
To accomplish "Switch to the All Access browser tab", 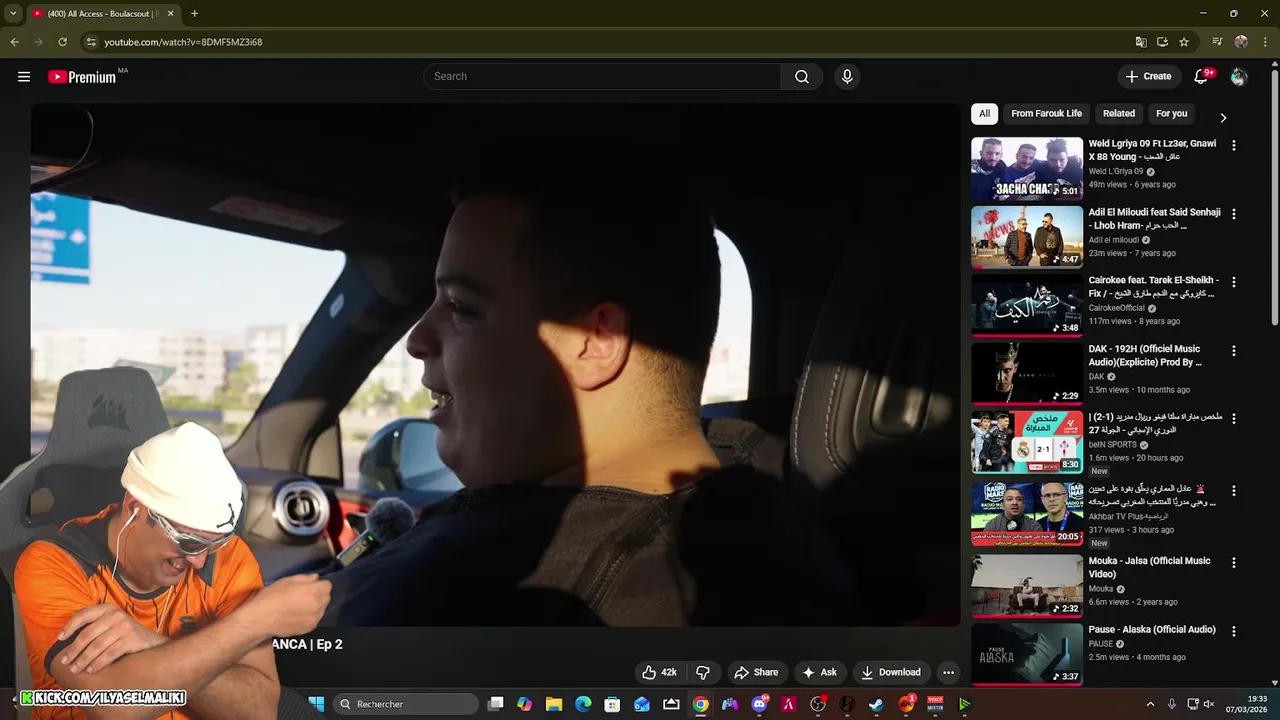I will (x=102, y=14).
